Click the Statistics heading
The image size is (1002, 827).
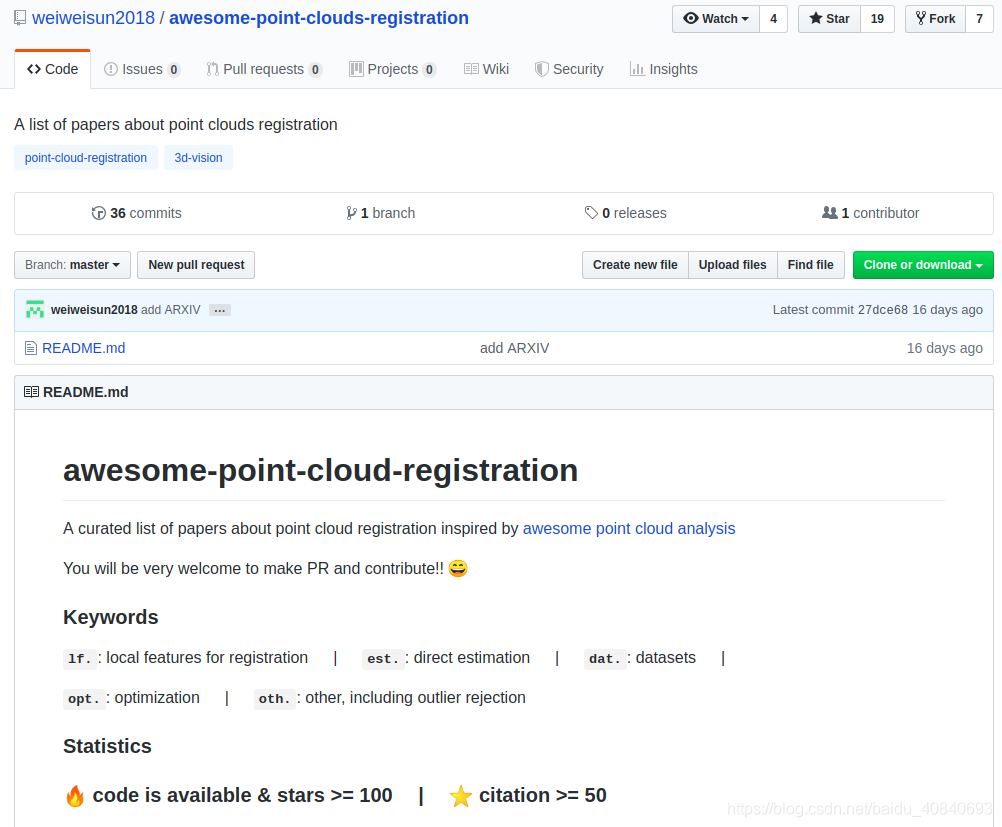tap(107, 746)
